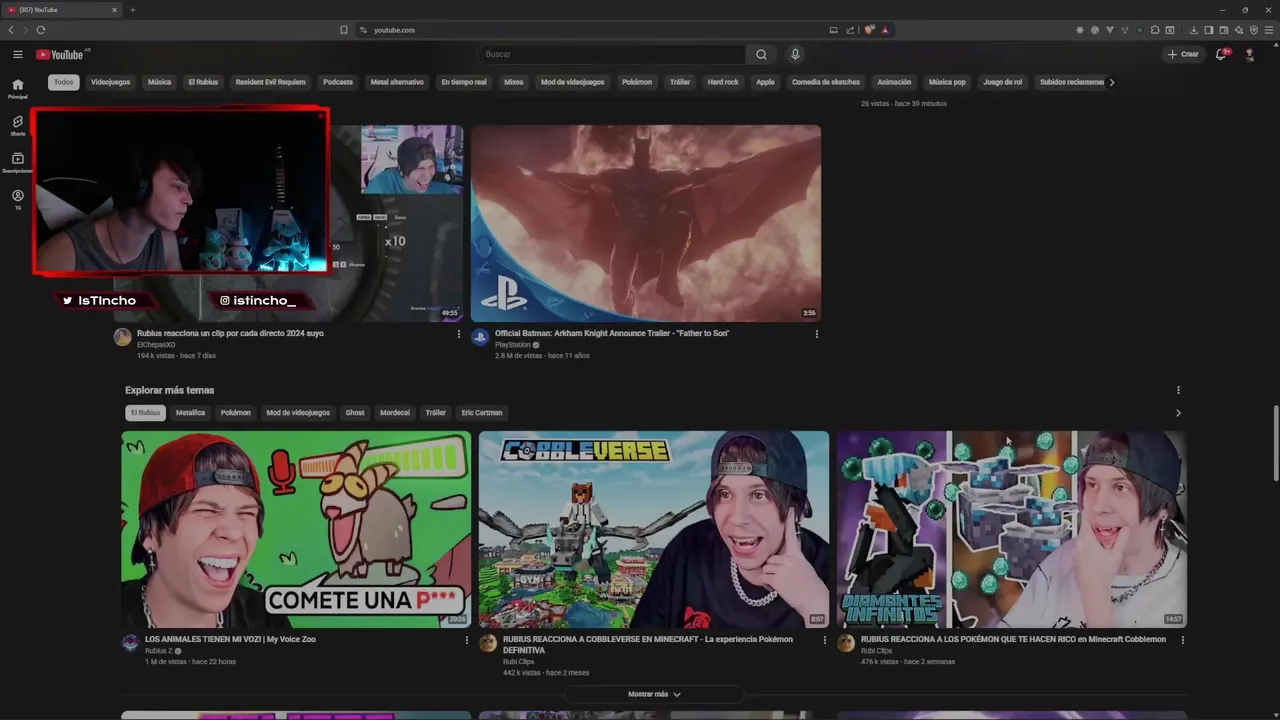This screenshot has width=1280, height=720.
Task: Open Shorts from the sidebar
Action: pos(17,125)
